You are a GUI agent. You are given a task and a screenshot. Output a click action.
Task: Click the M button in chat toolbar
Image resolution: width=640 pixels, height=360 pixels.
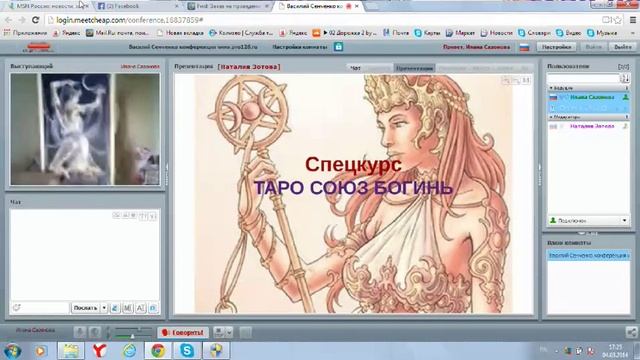pos(127,308)
